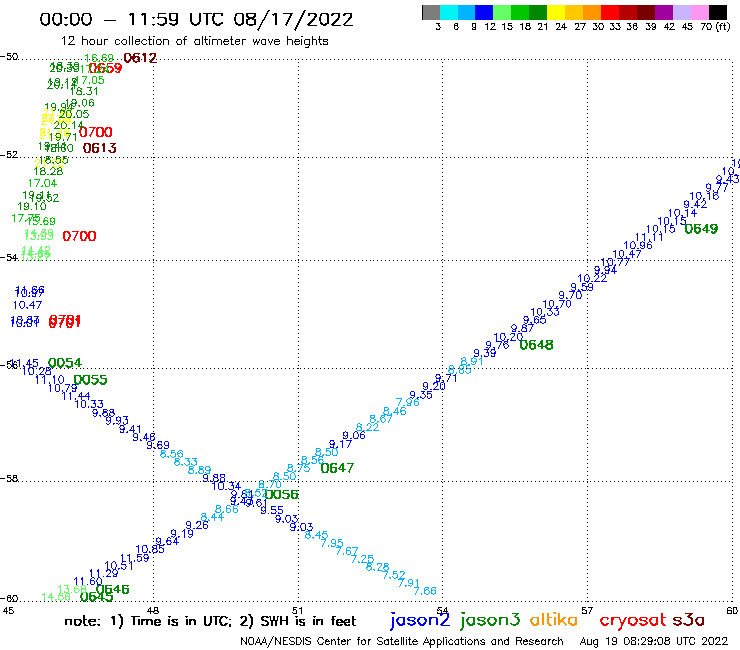Click the 10.22 wave height value
Viewport: 740px width, 650px height.
[592, 279]
